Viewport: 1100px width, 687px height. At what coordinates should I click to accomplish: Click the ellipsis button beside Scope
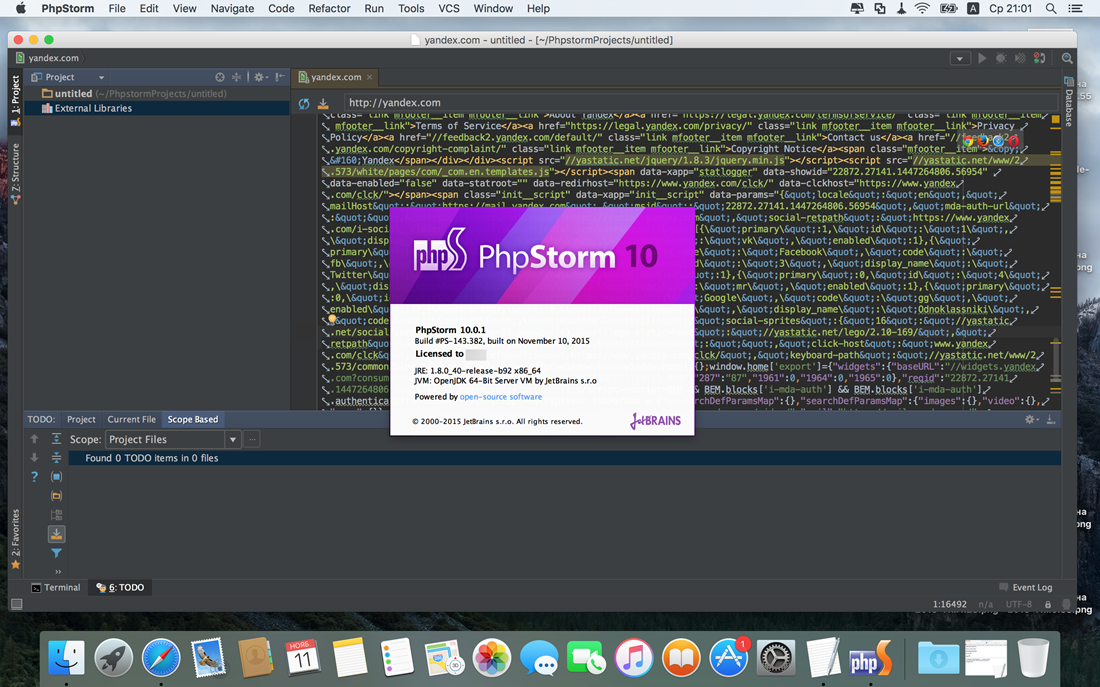click(252, 439)
